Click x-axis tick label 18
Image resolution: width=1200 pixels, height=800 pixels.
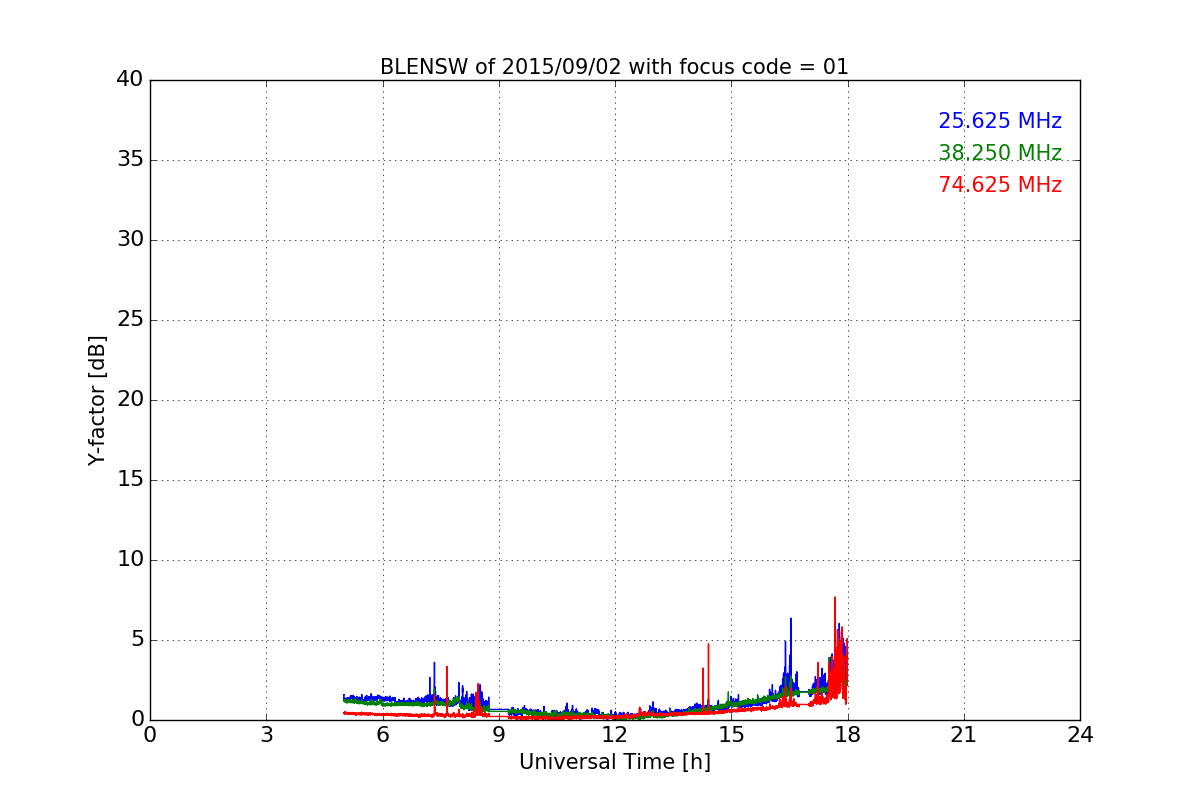pos(848,734)
